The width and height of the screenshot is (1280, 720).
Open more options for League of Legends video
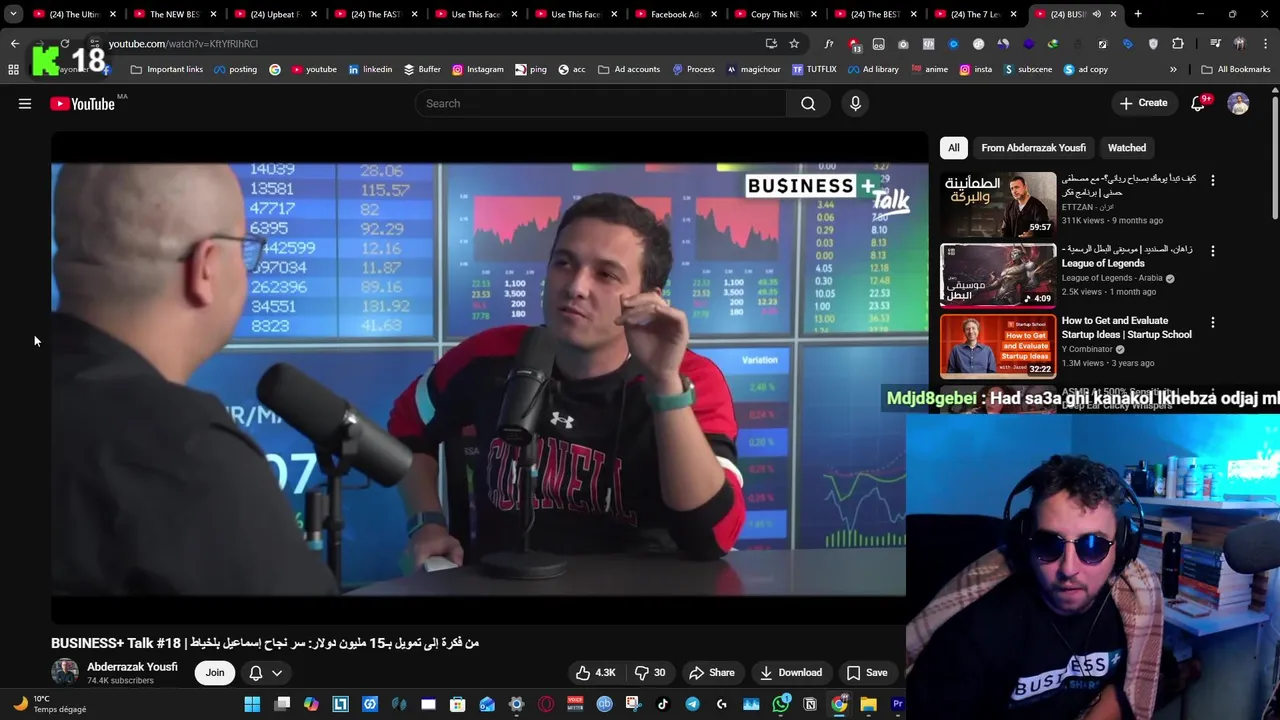[x=1213, y=252]
